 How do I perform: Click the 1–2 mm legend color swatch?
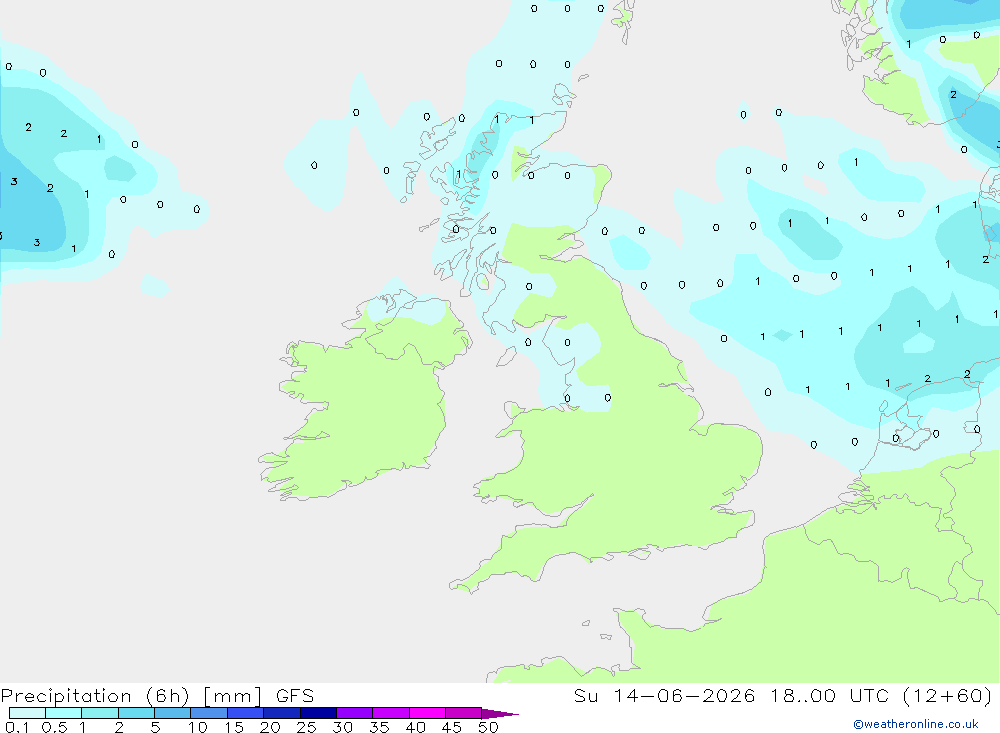pyautogui.click(x=100, y=713)
